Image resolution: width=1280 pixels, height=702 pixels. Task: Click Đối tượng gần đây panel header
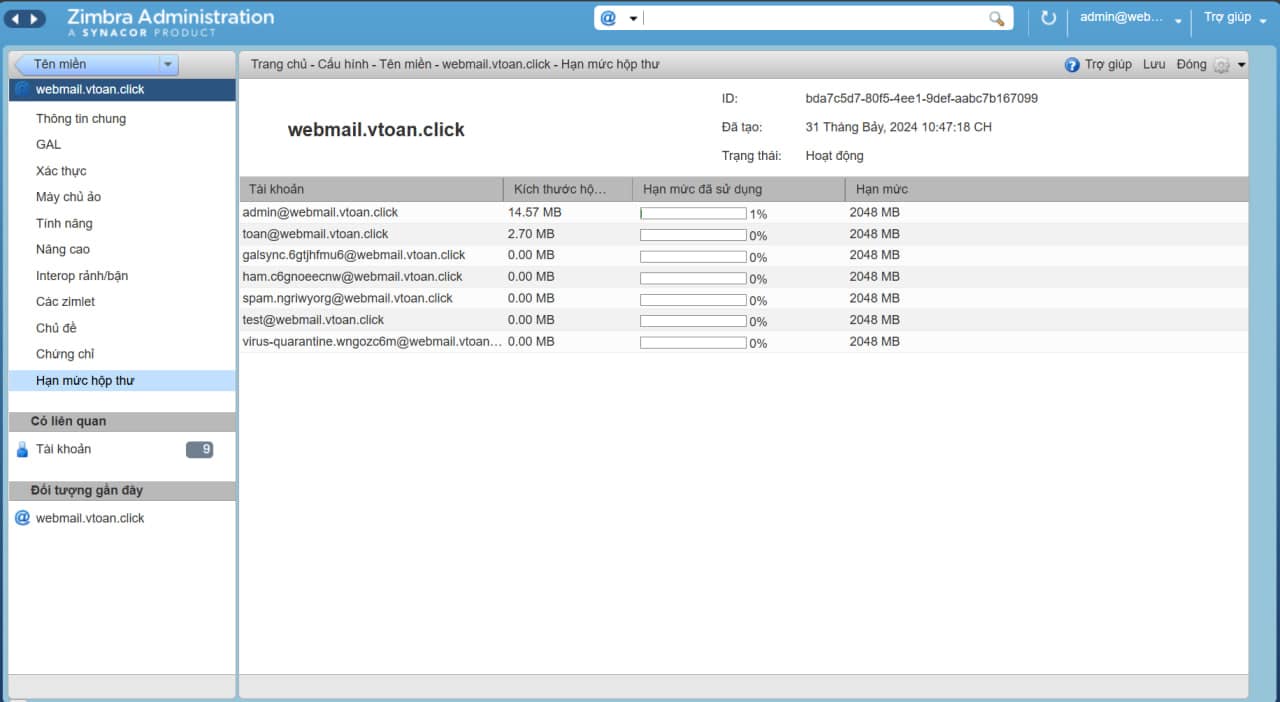(122, 490)
